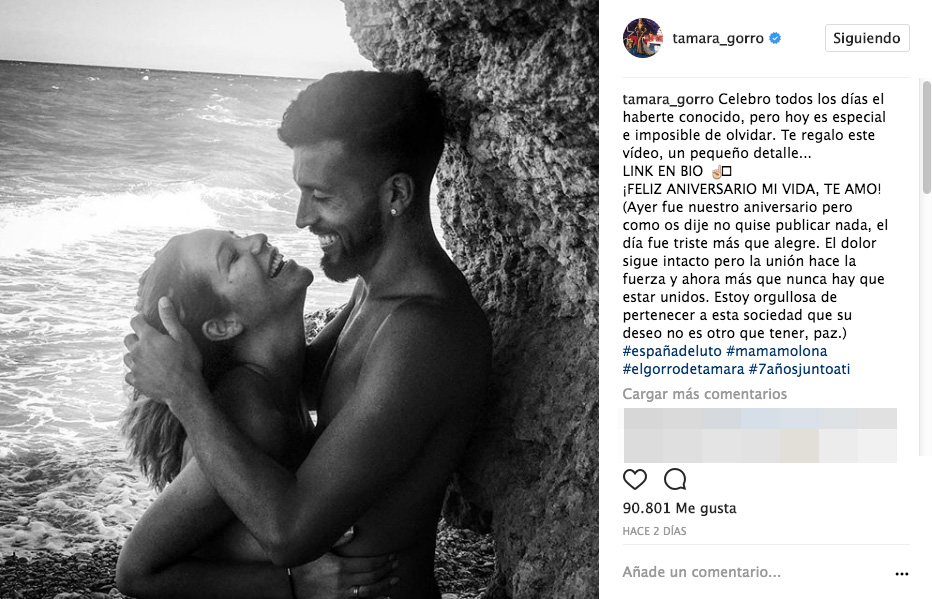Screen dimensions: 932x599
Task: Open hashtag #elgorrodetamara
Action: pos(683,369)
